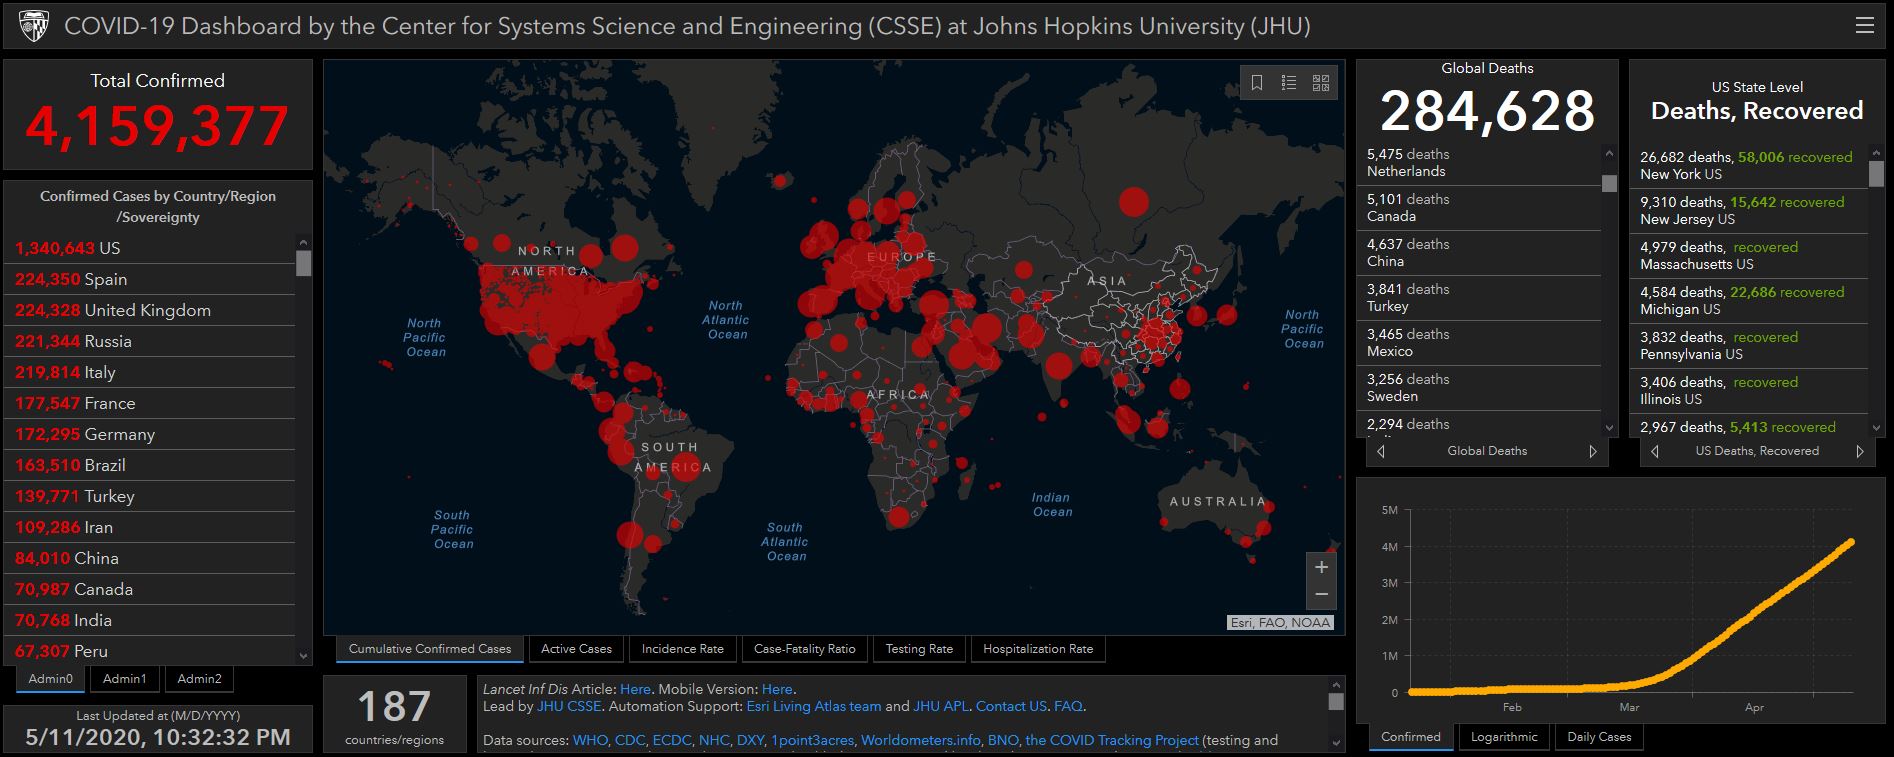Viewport: 1894px width, 757px height.
Task: Select Russia in the country list
Action: click(x=150, y=341)
